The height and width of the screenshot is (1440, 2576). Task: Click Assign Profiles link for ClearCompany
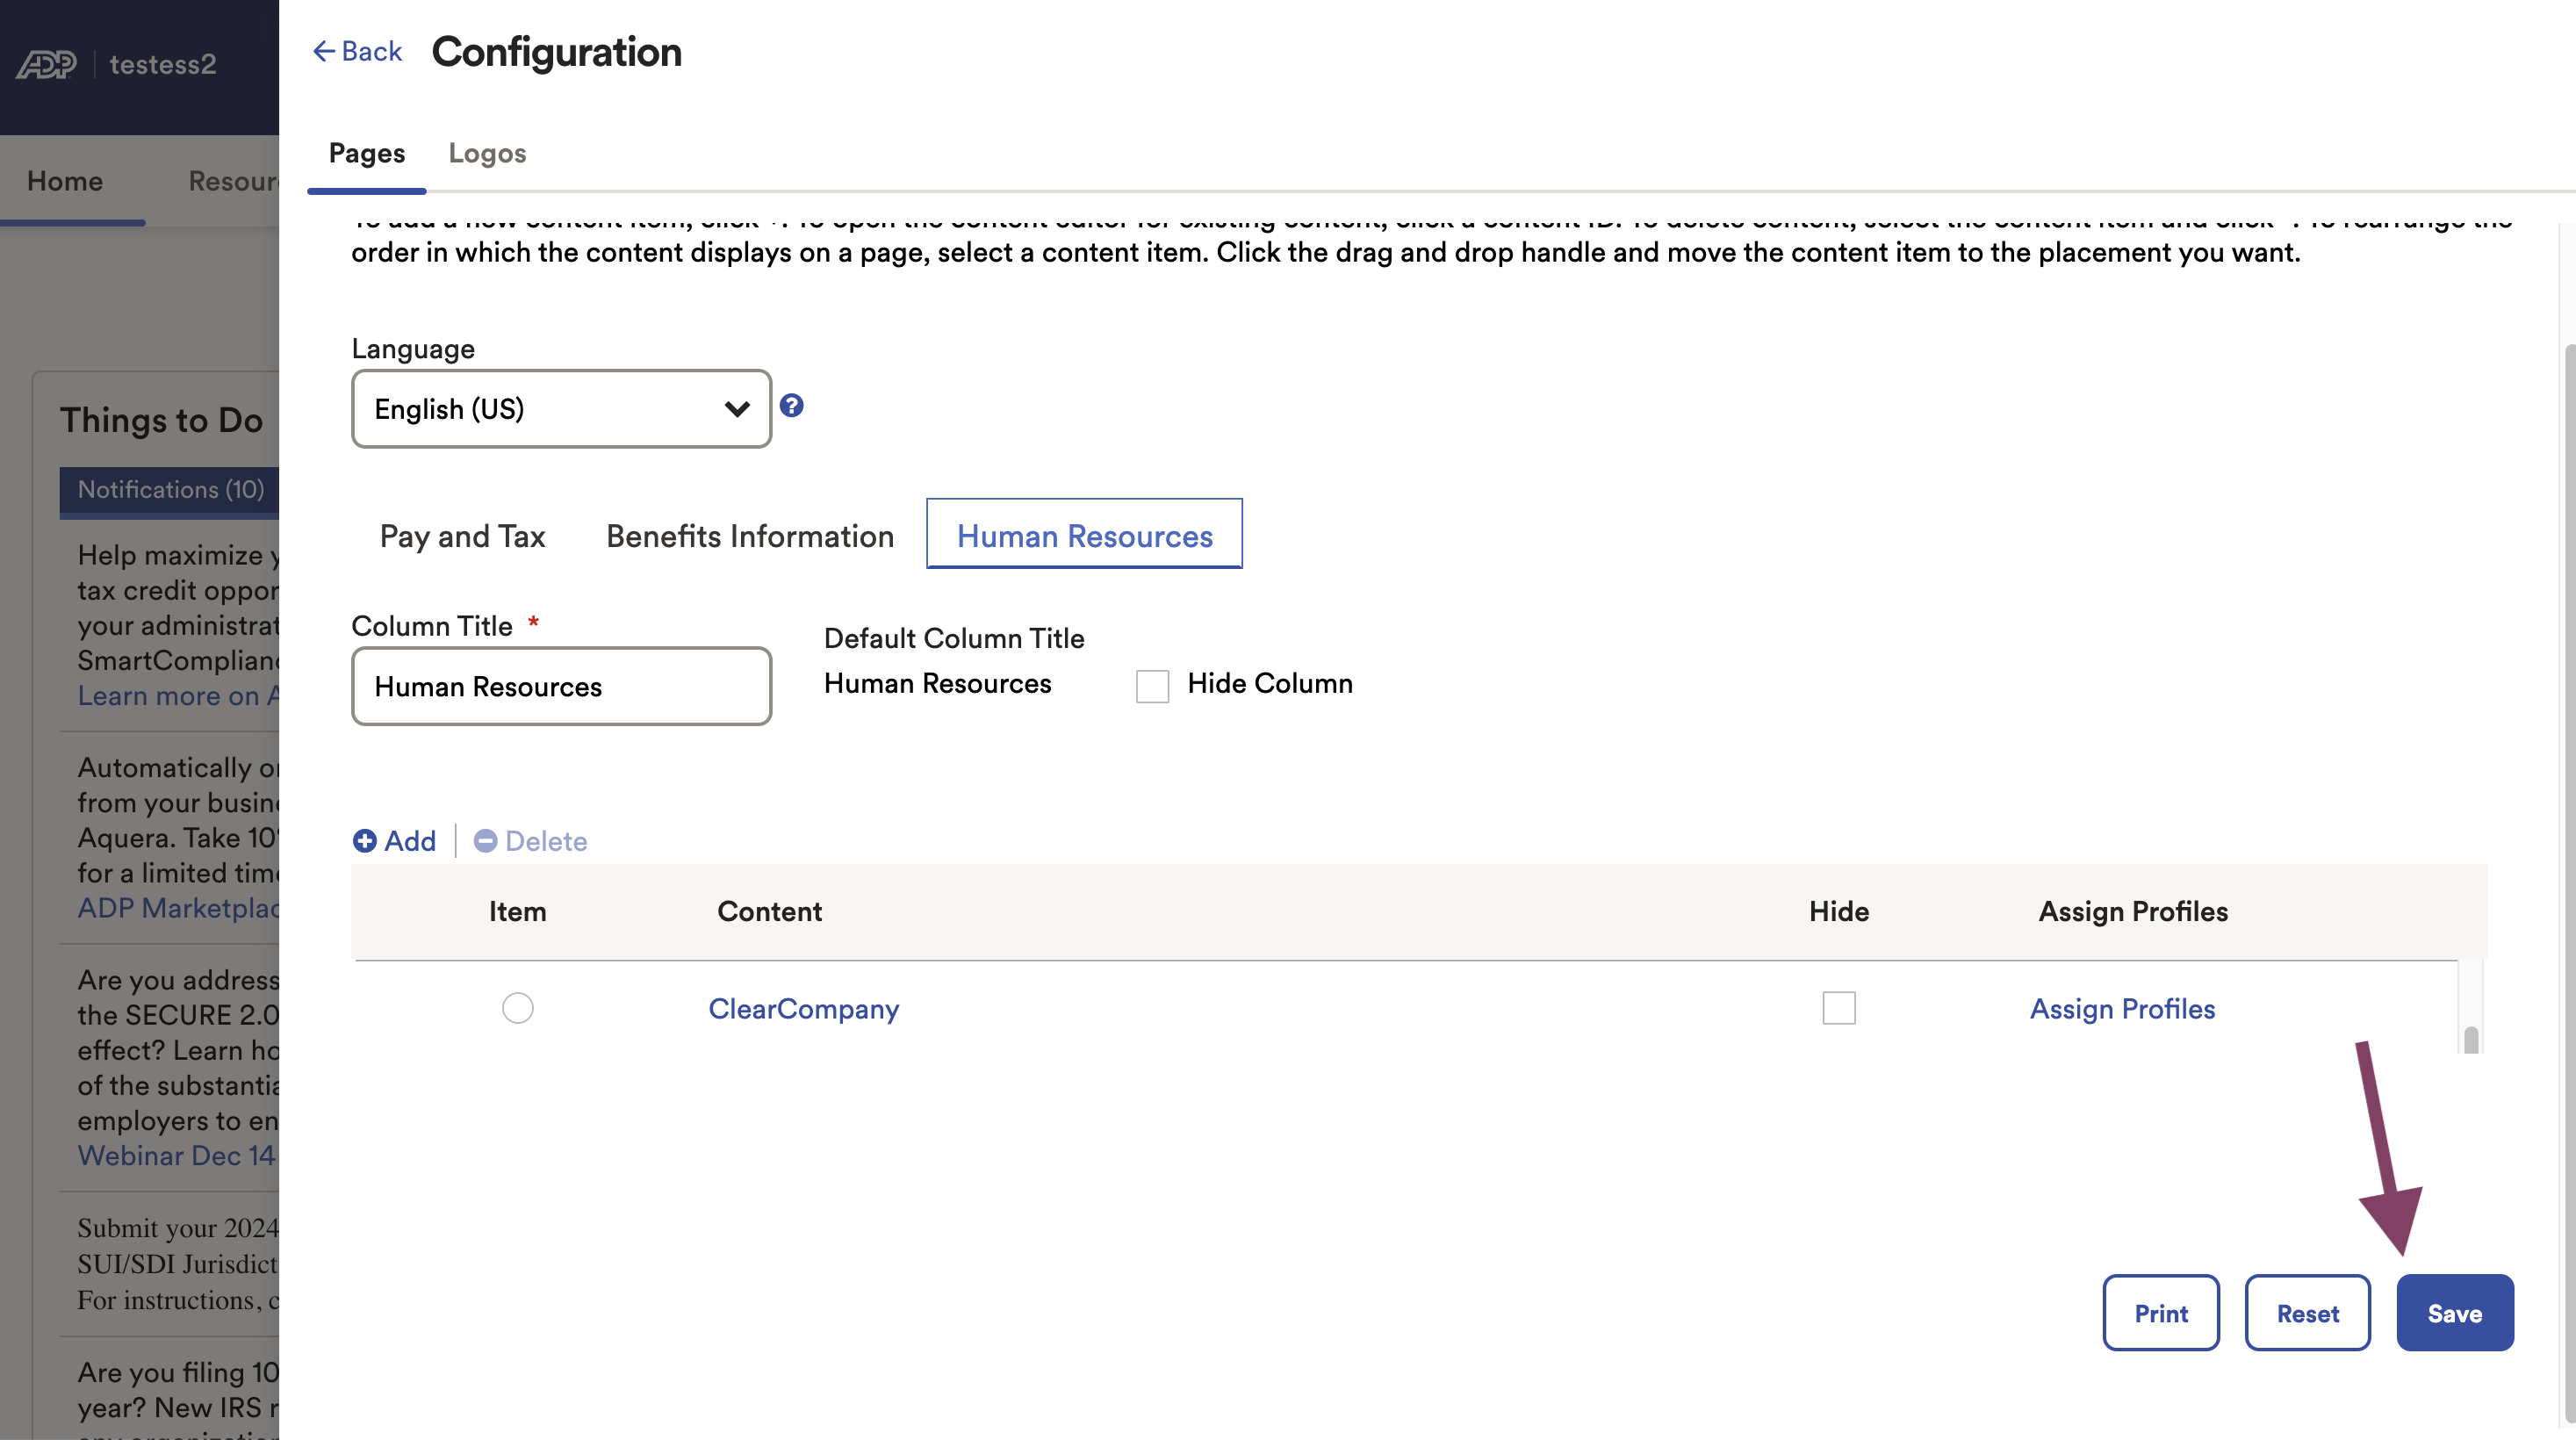2122,1009
